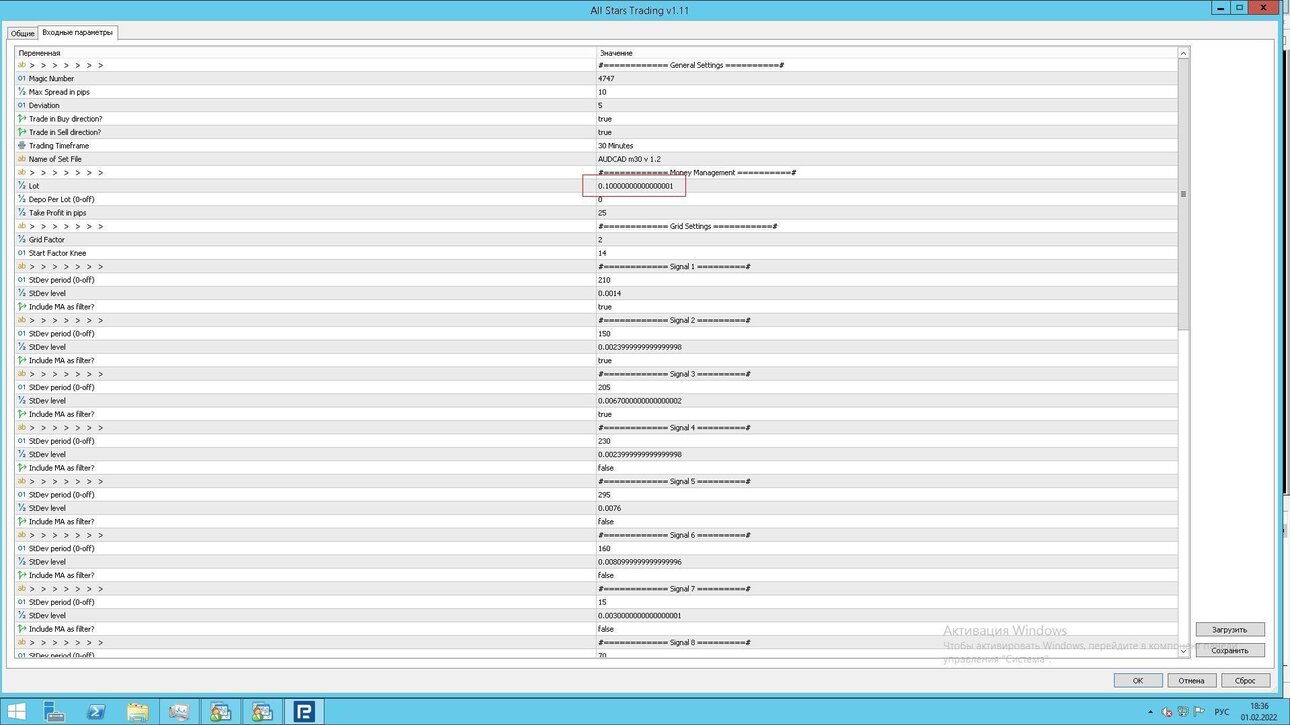The image size is (1290, 725).
Task: Click the Magic Number integer type icon
Action: pyautogui.click(x=22, y=78)
